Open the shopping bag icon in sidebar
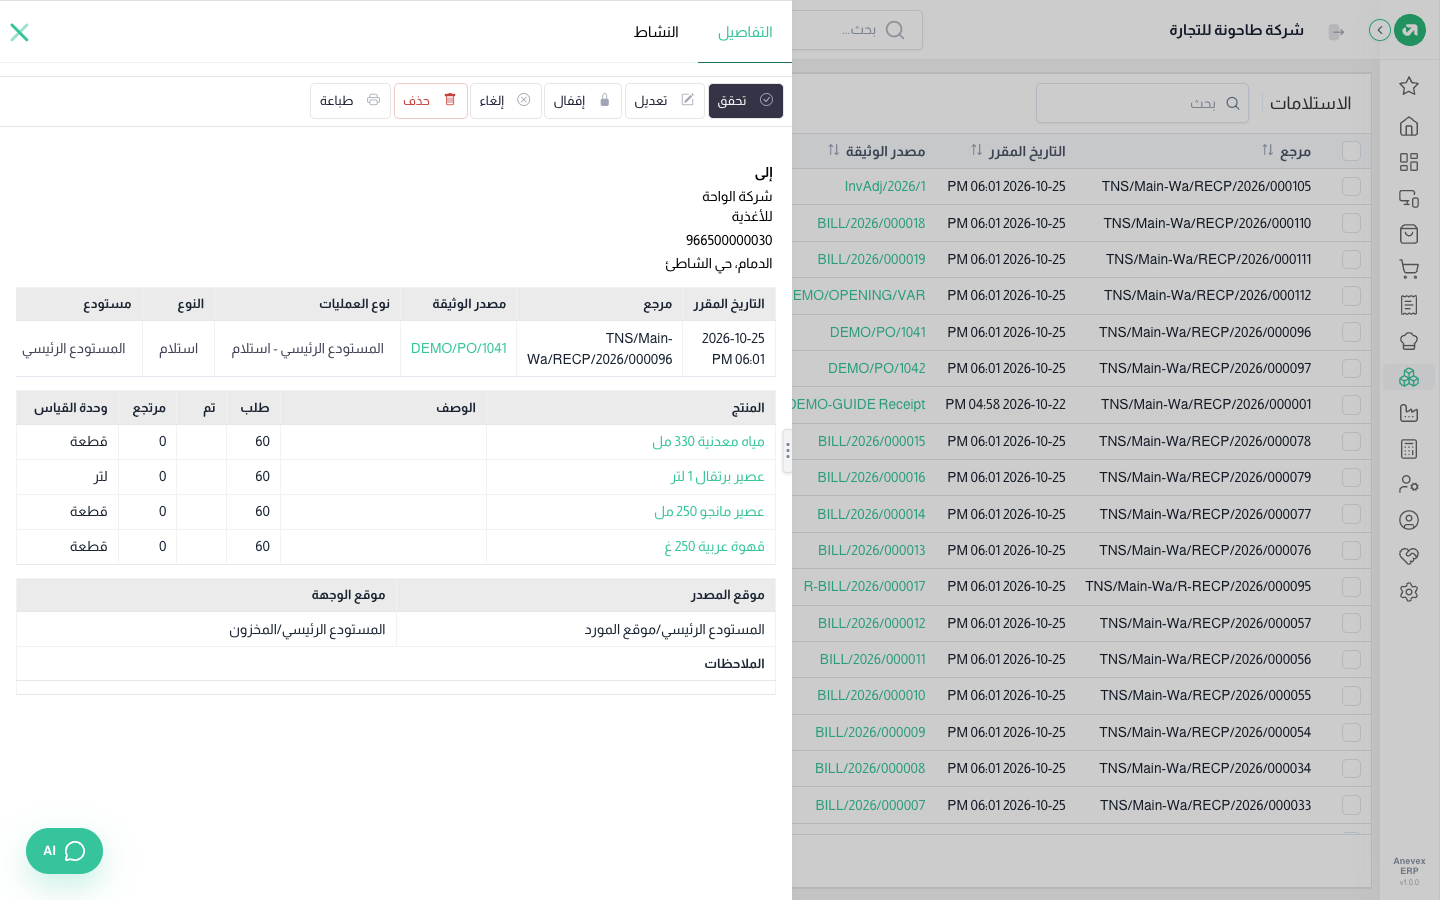The height and width of the screenshot is (900, 1440). click(1409, 234)
